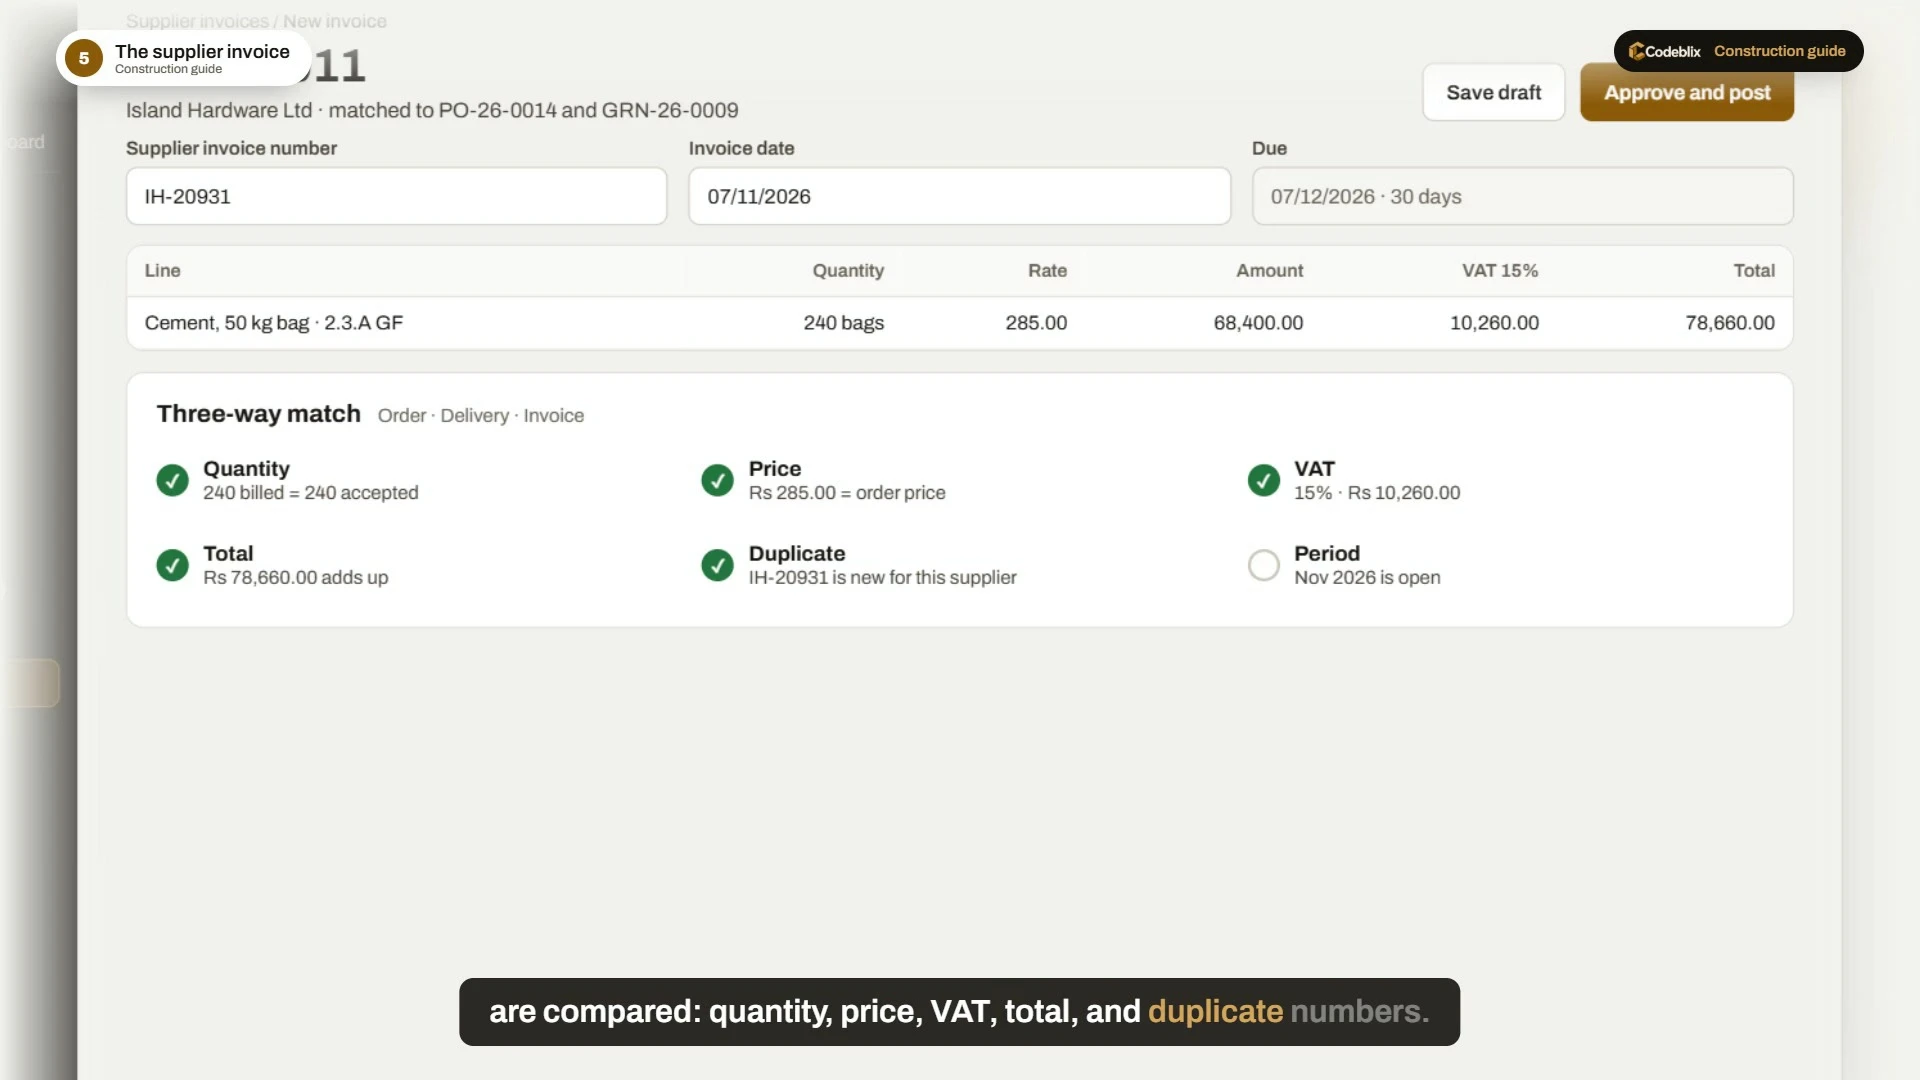The width and height of the screenshot is (1920, 1080).
Task: Click the empty Period status circle
Action: (x=1263, y=566)
